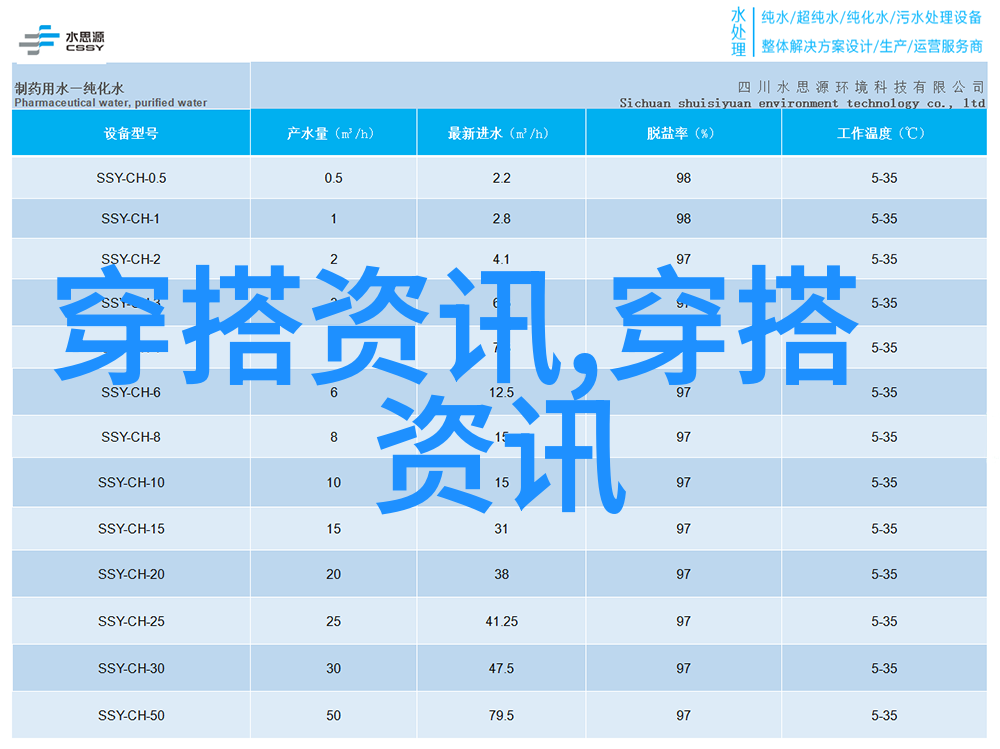The image size is (1000, 749).
Task: Click the Sichuan shuisiyuan environment technology text
Action: coord(801,103)
